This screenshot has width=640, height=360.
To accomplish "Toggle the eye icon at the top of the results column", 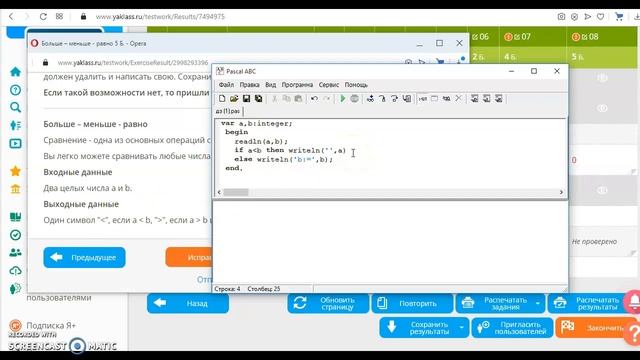I will click(x=602, y=78).
